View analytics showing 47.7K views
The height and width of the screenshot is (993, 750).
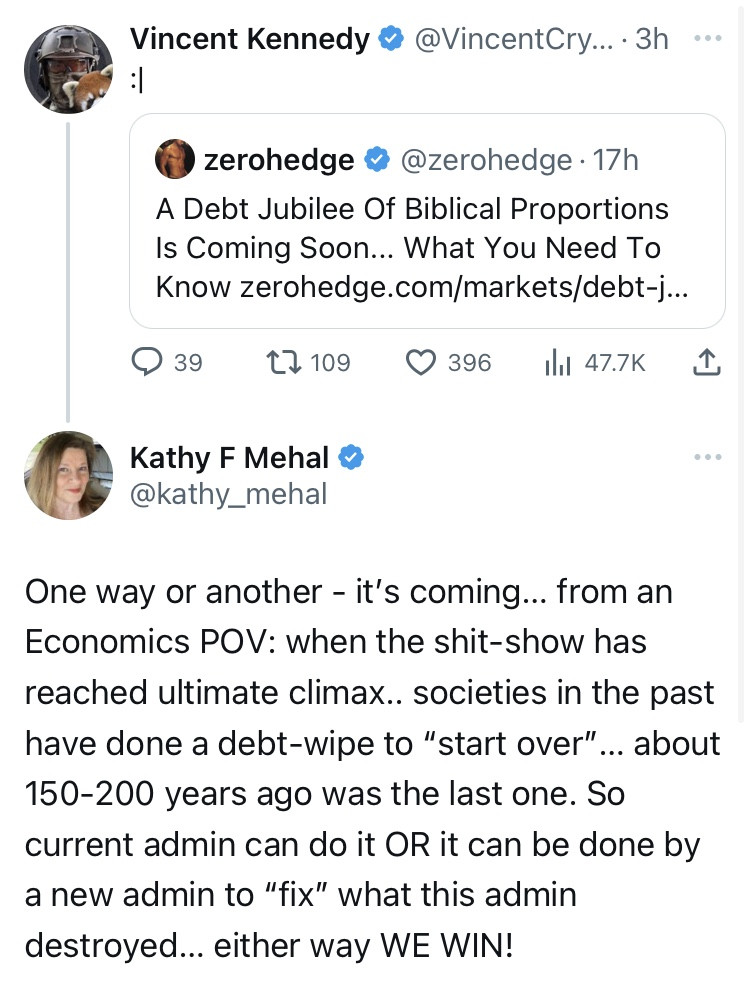coord(555,363)
